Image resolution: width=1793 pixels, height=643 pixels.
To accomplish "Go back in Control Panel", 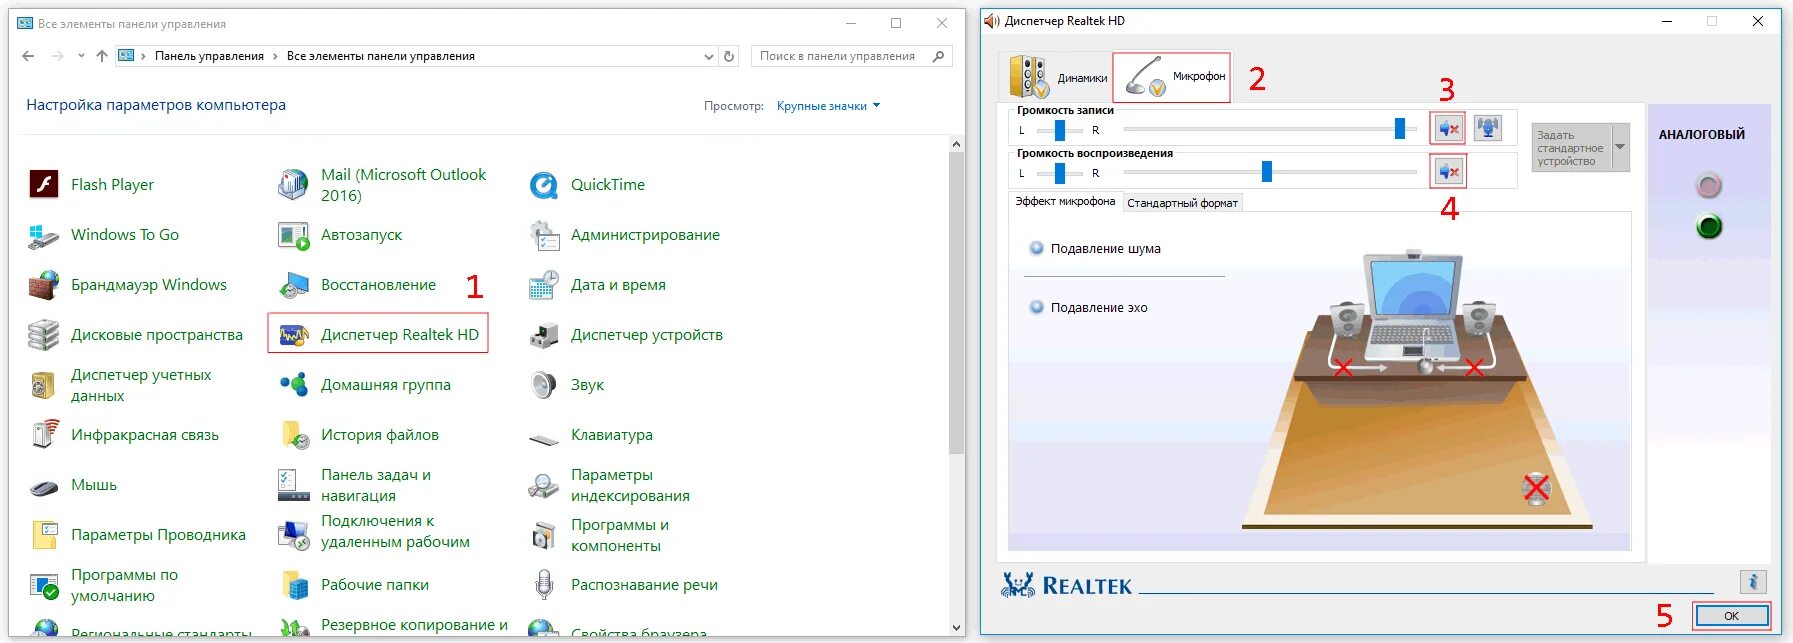I will 28,57.
